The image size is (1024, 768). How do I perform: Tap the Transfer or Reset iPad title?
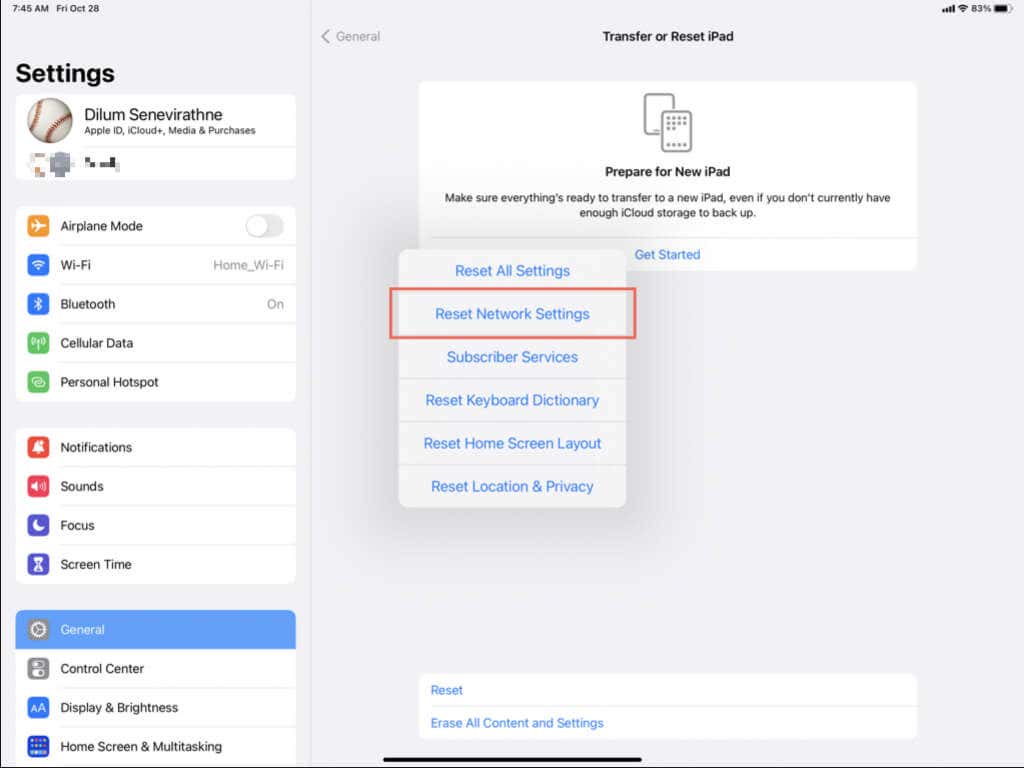(667, 37)
